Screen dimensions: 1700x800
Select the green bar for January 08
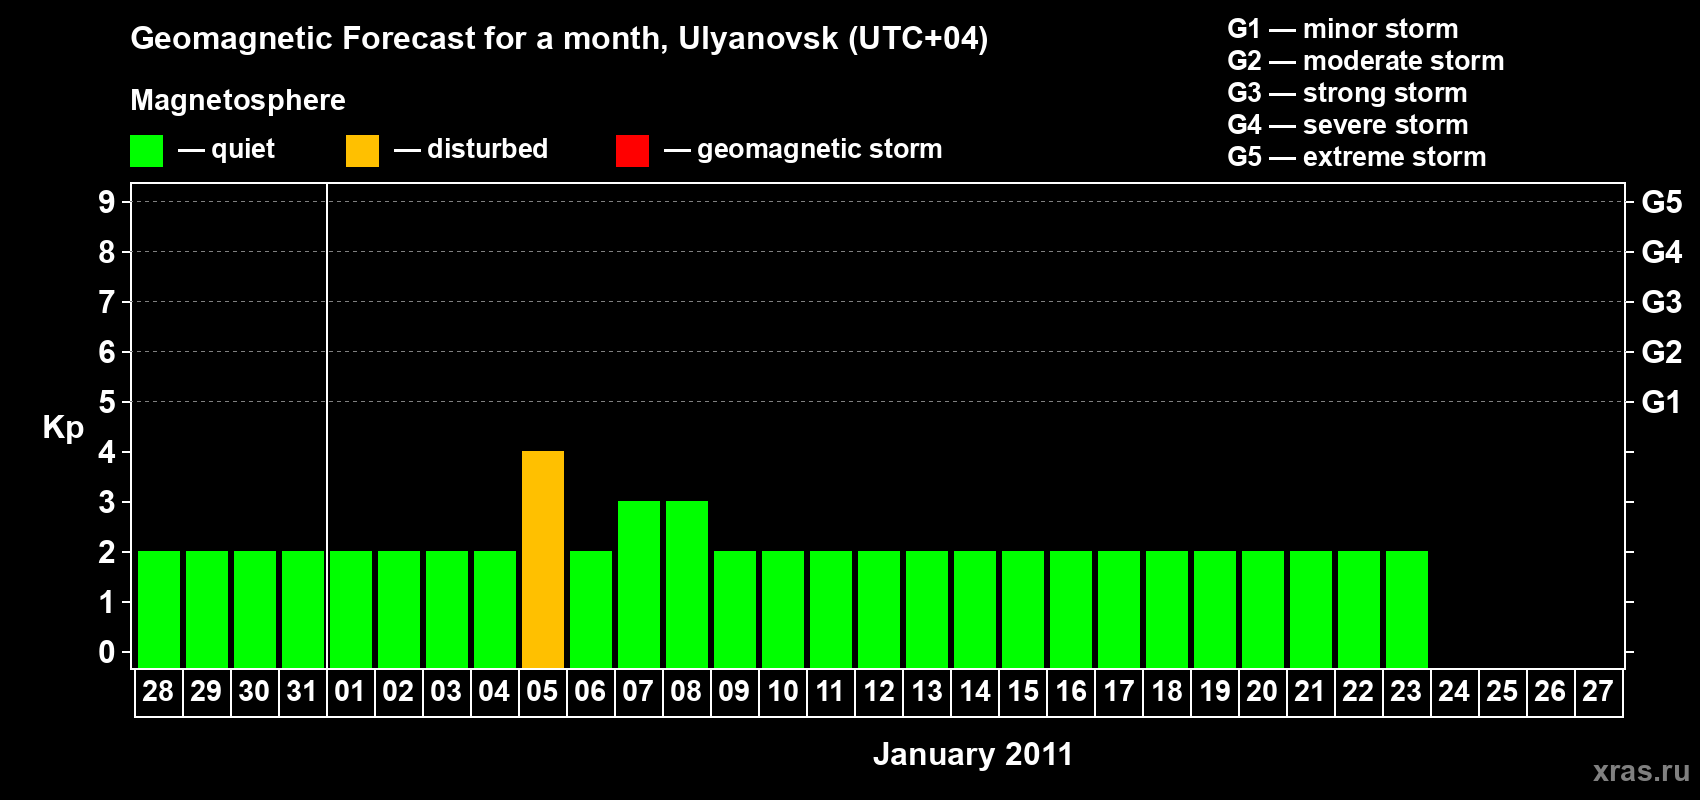687,584
